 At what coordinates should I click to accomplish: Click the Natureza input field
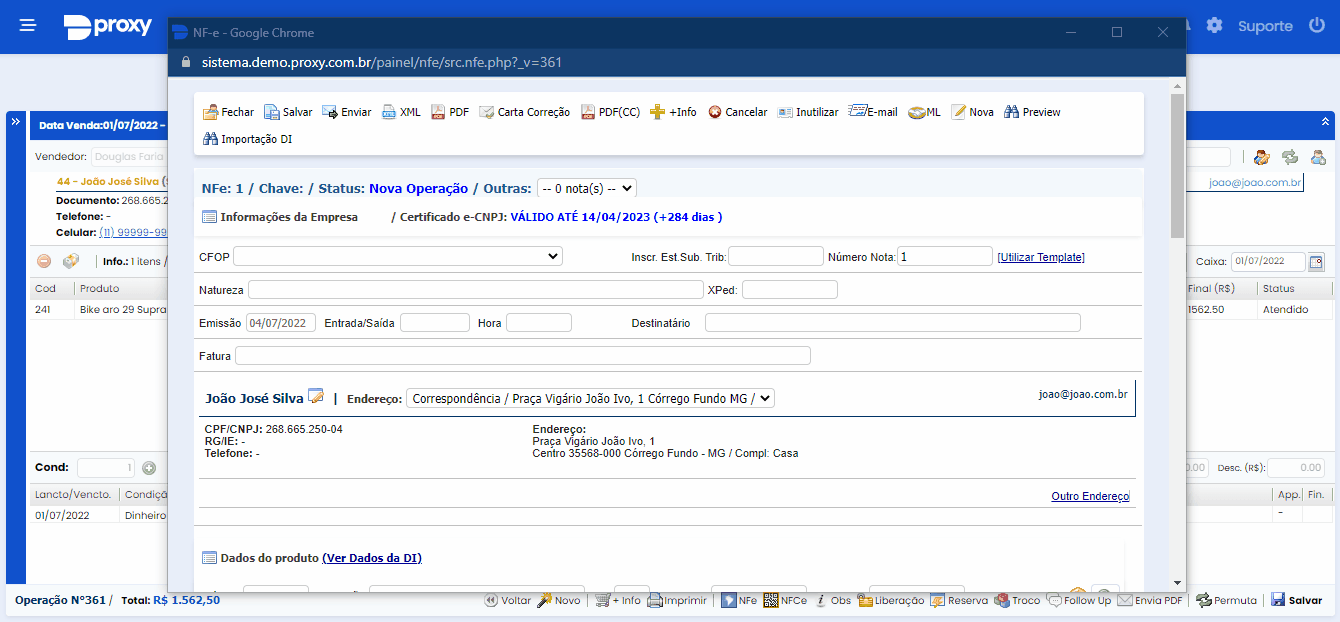(476, 289)
